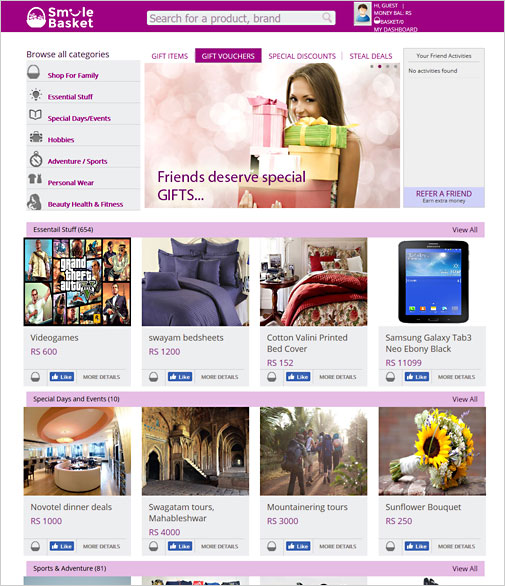Add Novotel dinner deals to basket

[x=35, y=546]
